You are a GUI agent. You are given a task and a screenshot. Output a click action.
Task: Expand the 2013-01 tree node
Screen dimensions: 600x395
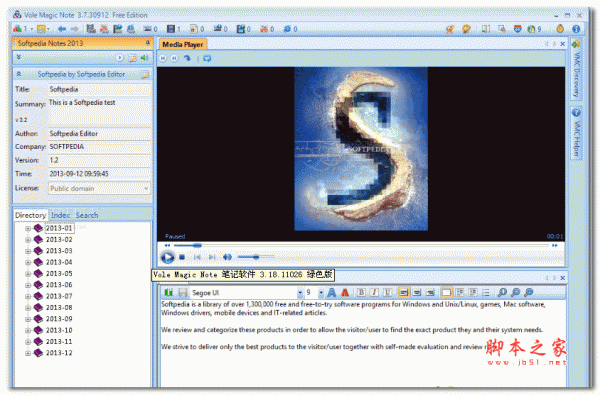[28, 229]
